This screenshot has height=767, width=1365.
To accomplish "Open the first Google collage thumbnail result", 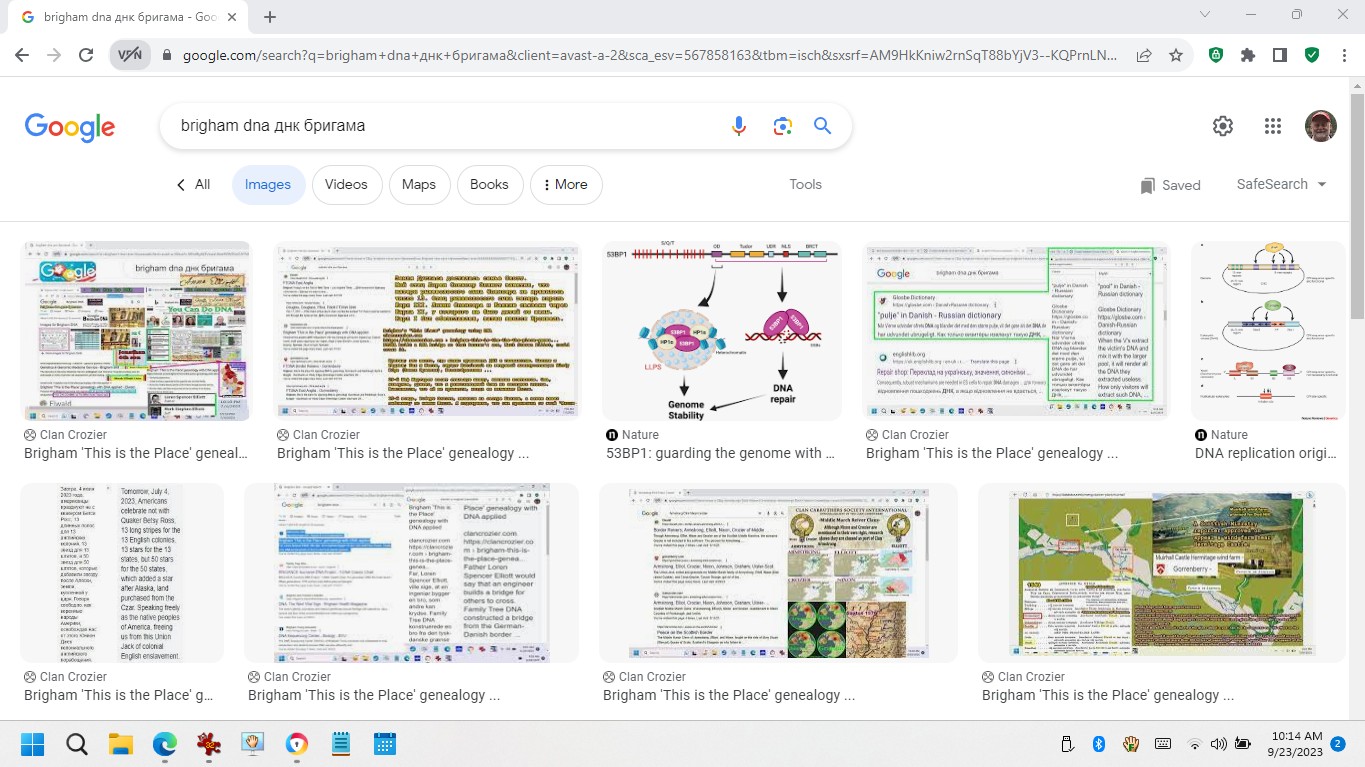I will coord(137,331).
